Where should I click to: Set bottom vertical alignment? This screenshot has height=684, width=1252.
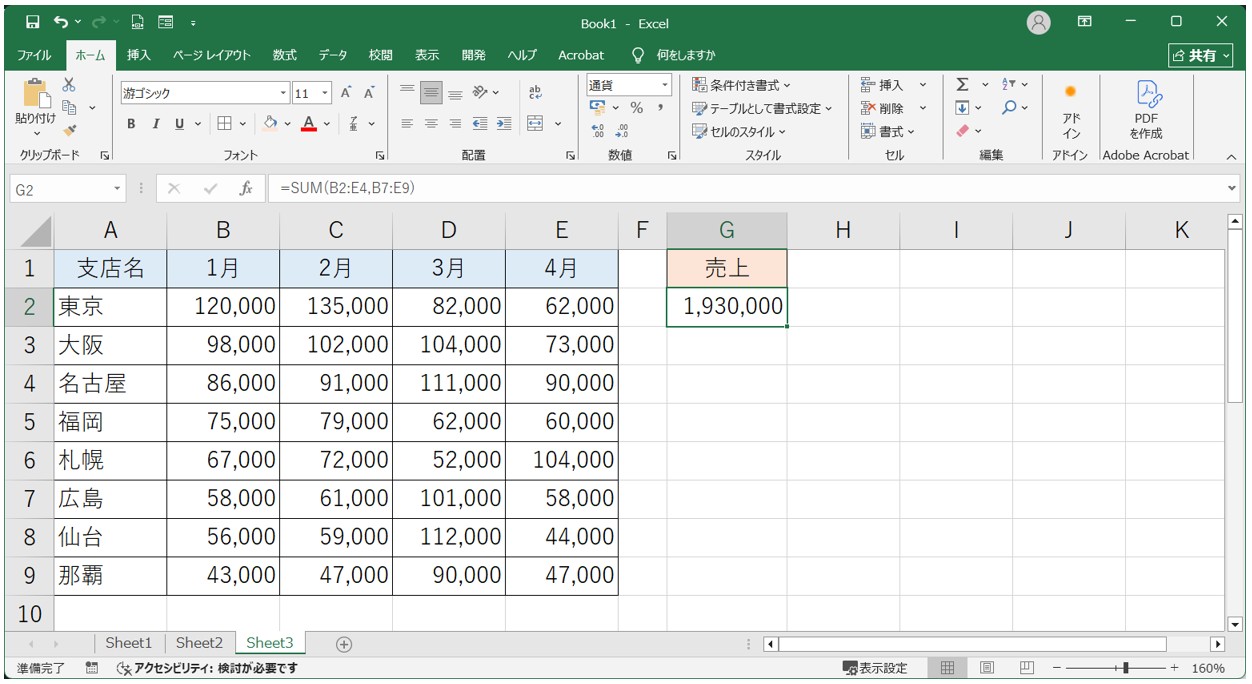tap(455, 93)
